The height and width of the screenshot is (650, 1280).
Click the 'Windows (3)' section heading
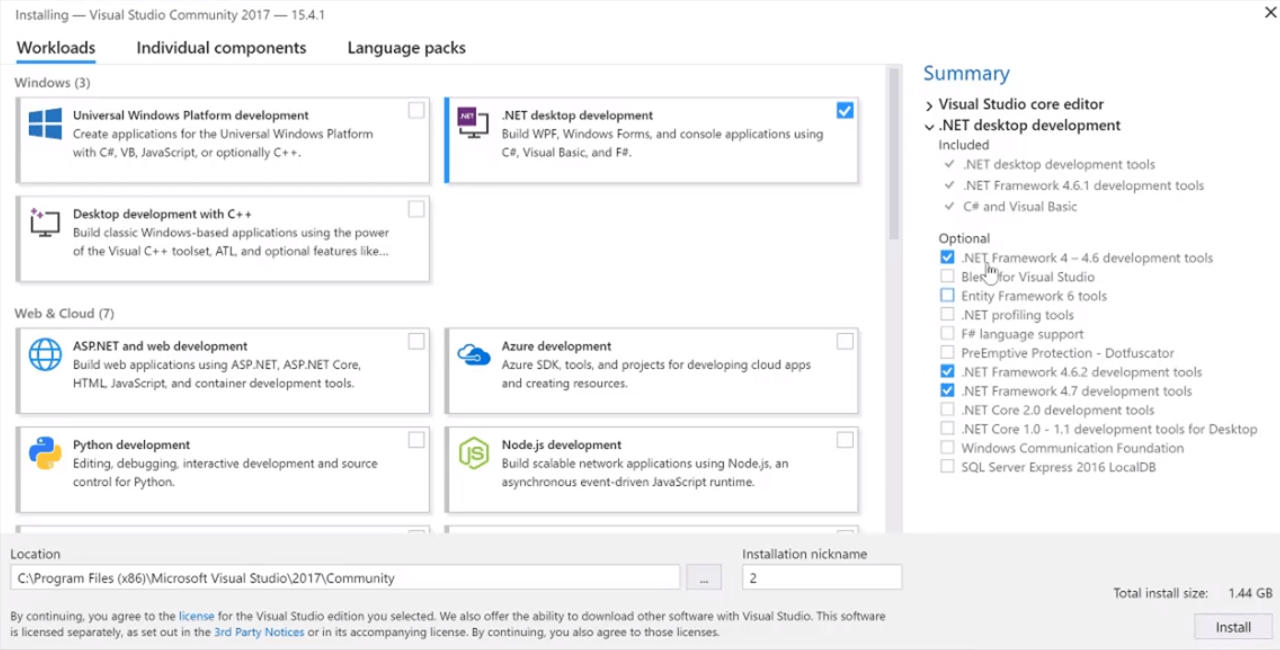(52, 82)
